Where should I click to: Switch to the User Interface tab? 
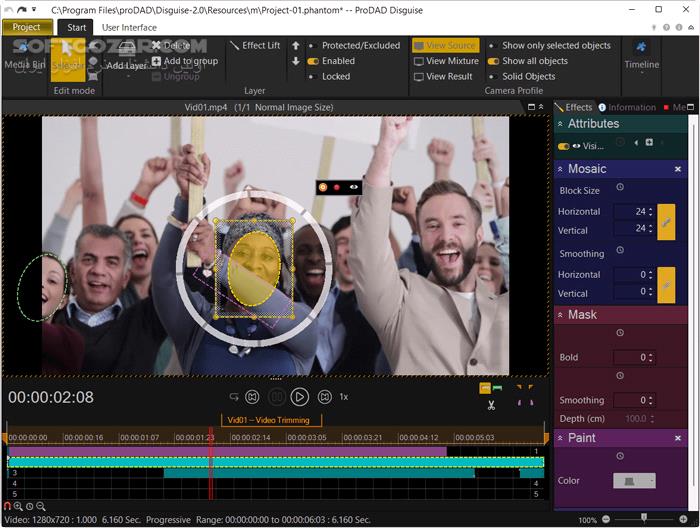coord(129,27)
